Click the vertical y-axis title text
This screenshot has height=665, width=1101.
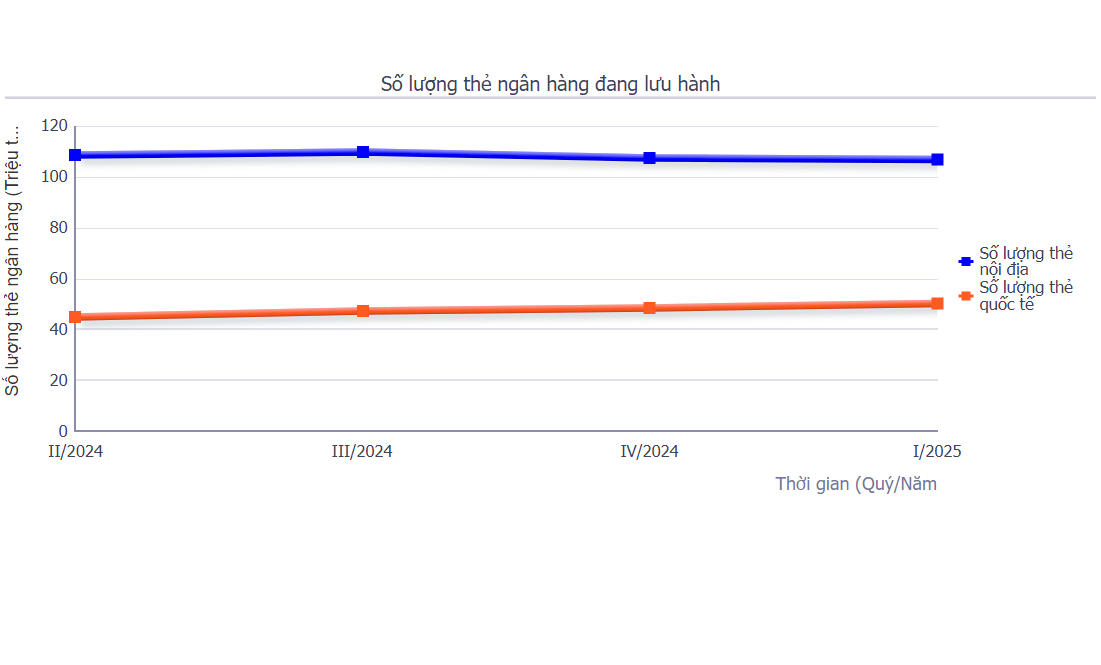13,260
